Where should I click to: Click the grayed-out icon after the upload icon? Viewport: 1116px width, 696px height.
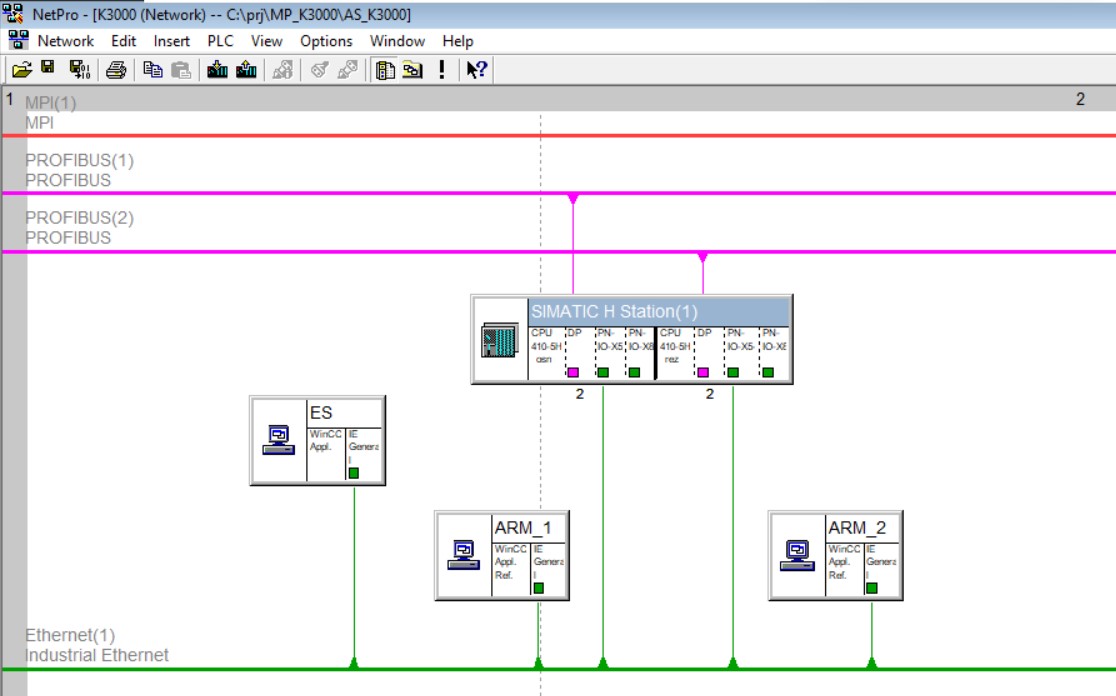point(283,70)
